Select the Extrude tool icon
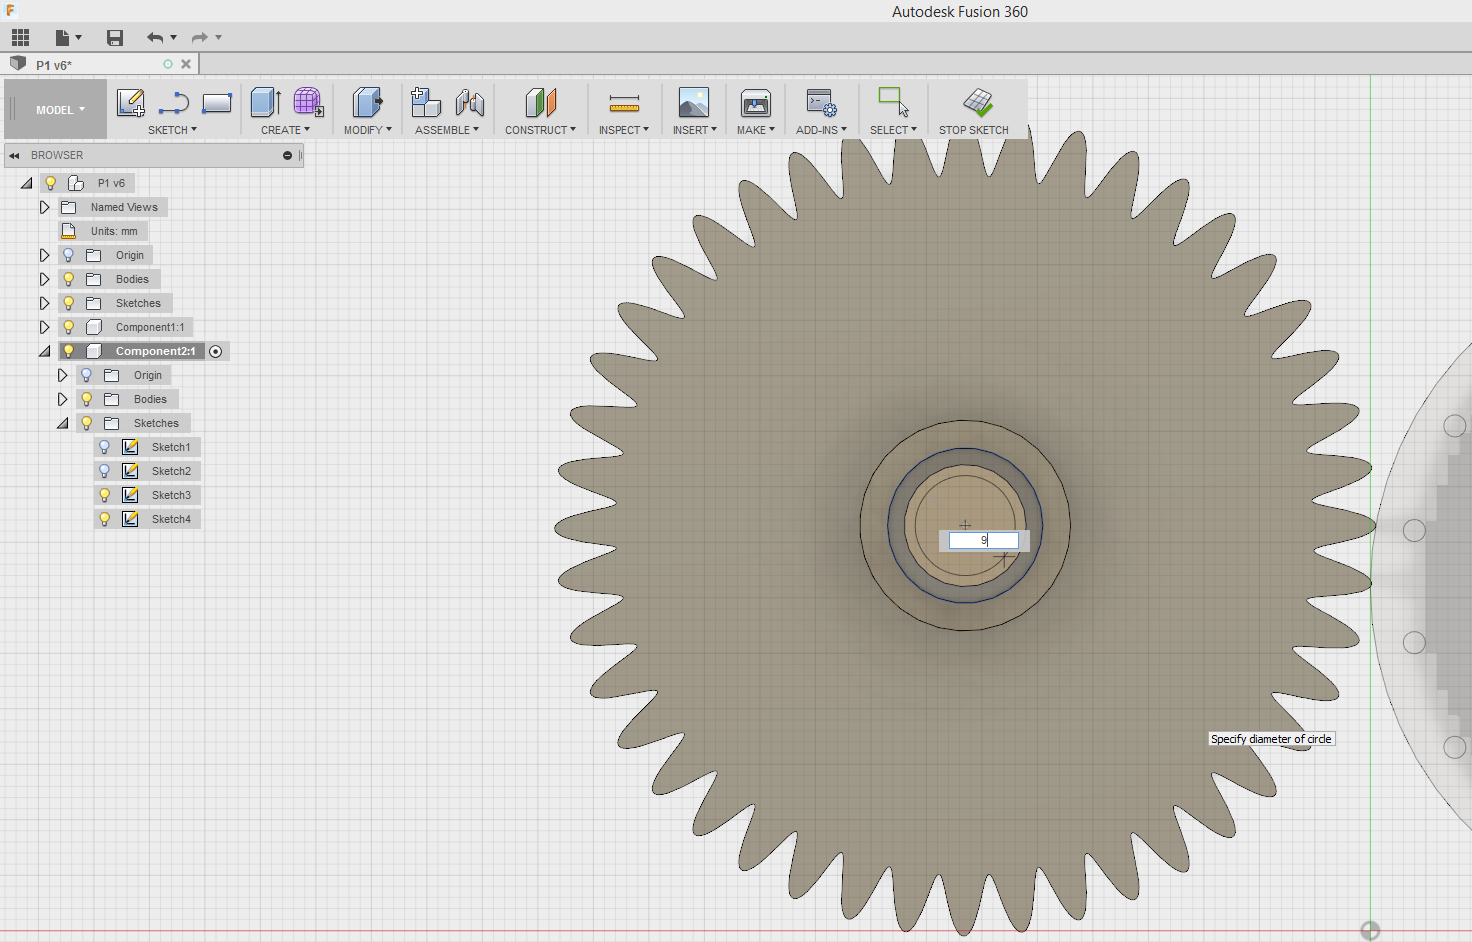 point(266,102)
